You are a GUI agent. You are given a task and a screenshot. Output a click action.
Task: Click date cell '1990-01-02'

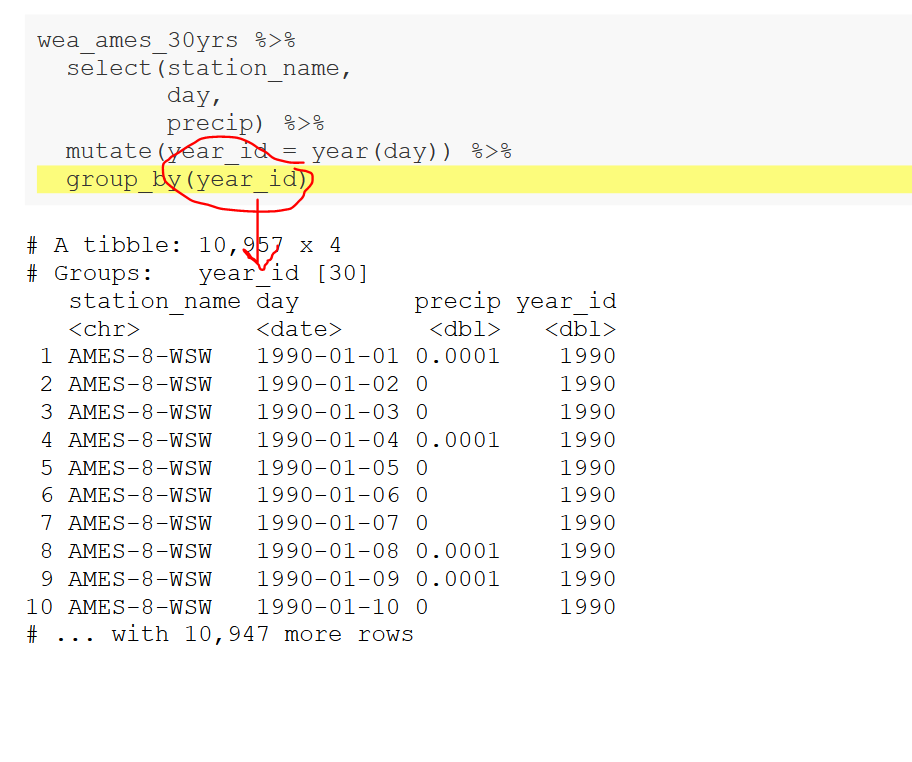(x=327, y=384)
